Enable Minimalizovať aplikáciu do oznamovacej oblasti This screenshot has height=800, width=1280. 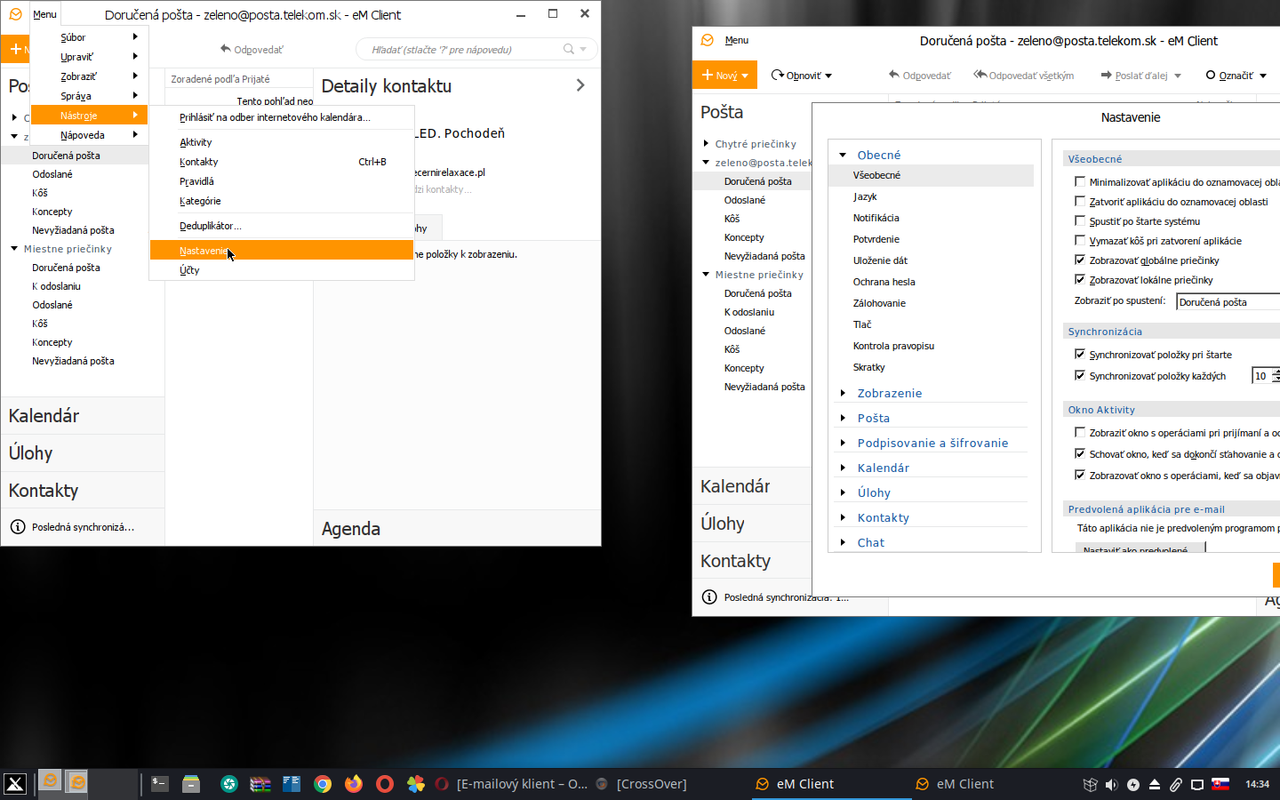tap(1080, 182)
